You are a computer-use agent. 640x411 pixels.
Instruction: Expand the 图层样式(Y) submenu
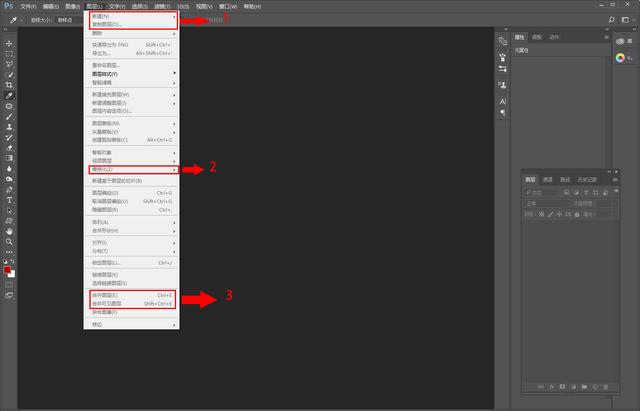131,74
